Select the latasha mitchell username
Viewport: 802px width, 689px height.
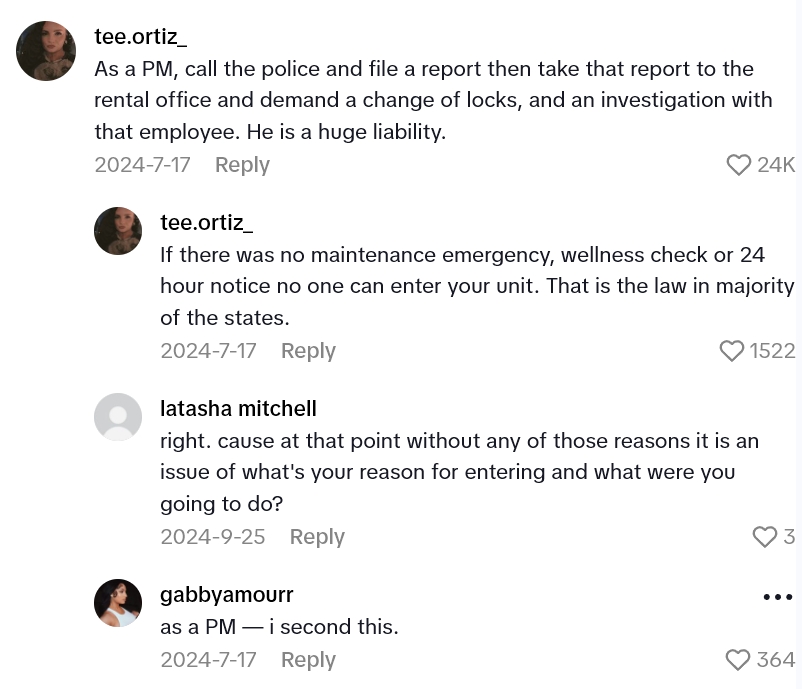coord(238,408)
